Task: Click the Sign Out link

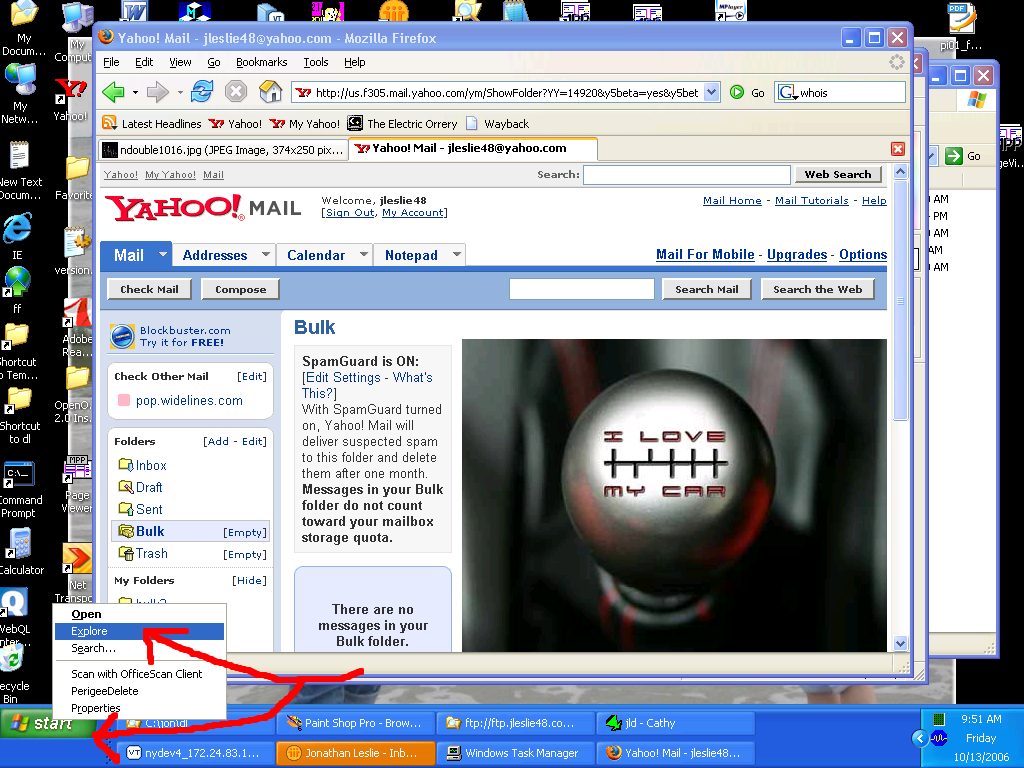Action: 349,213
